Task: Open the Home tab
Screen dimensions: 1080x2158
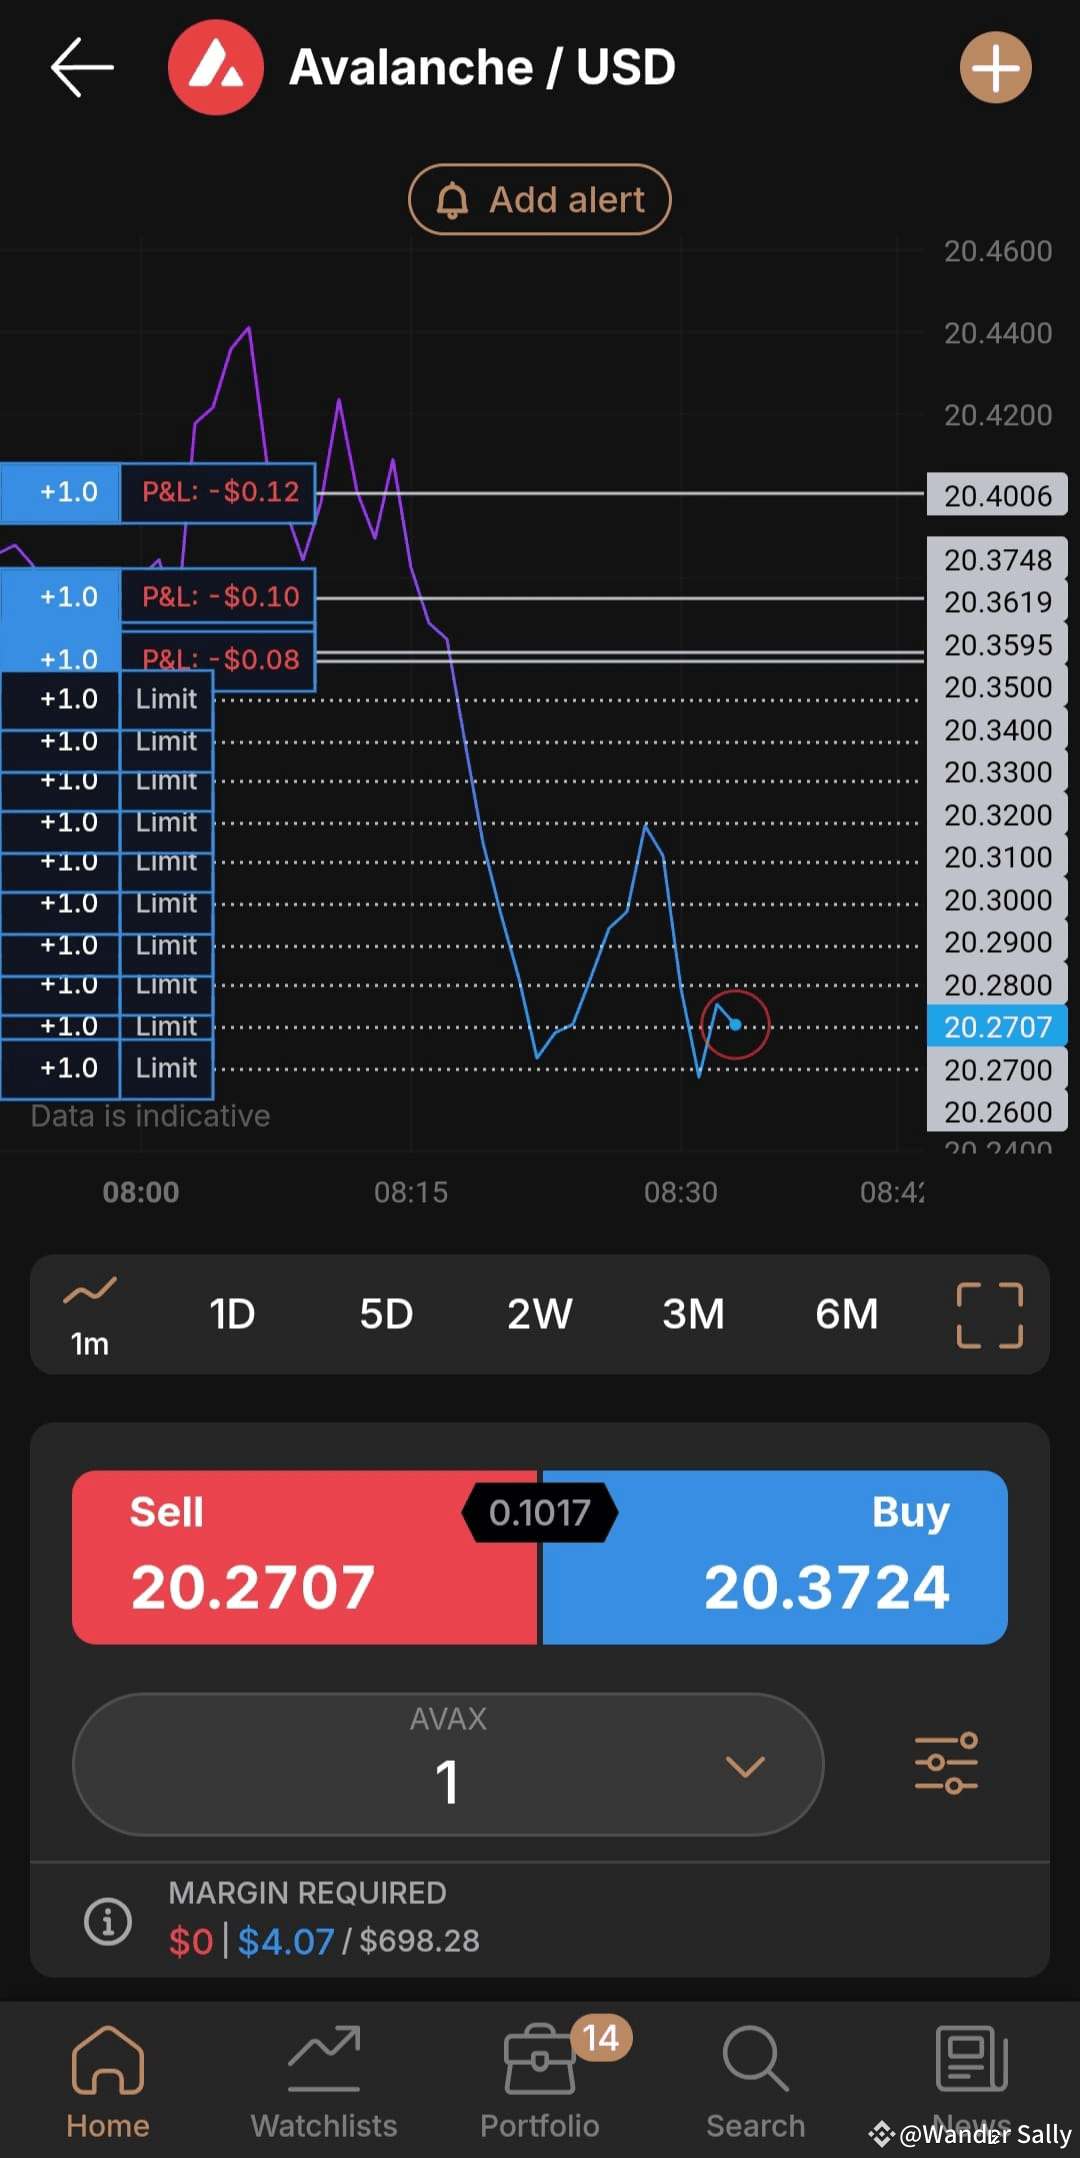Action: [108, 2080]
